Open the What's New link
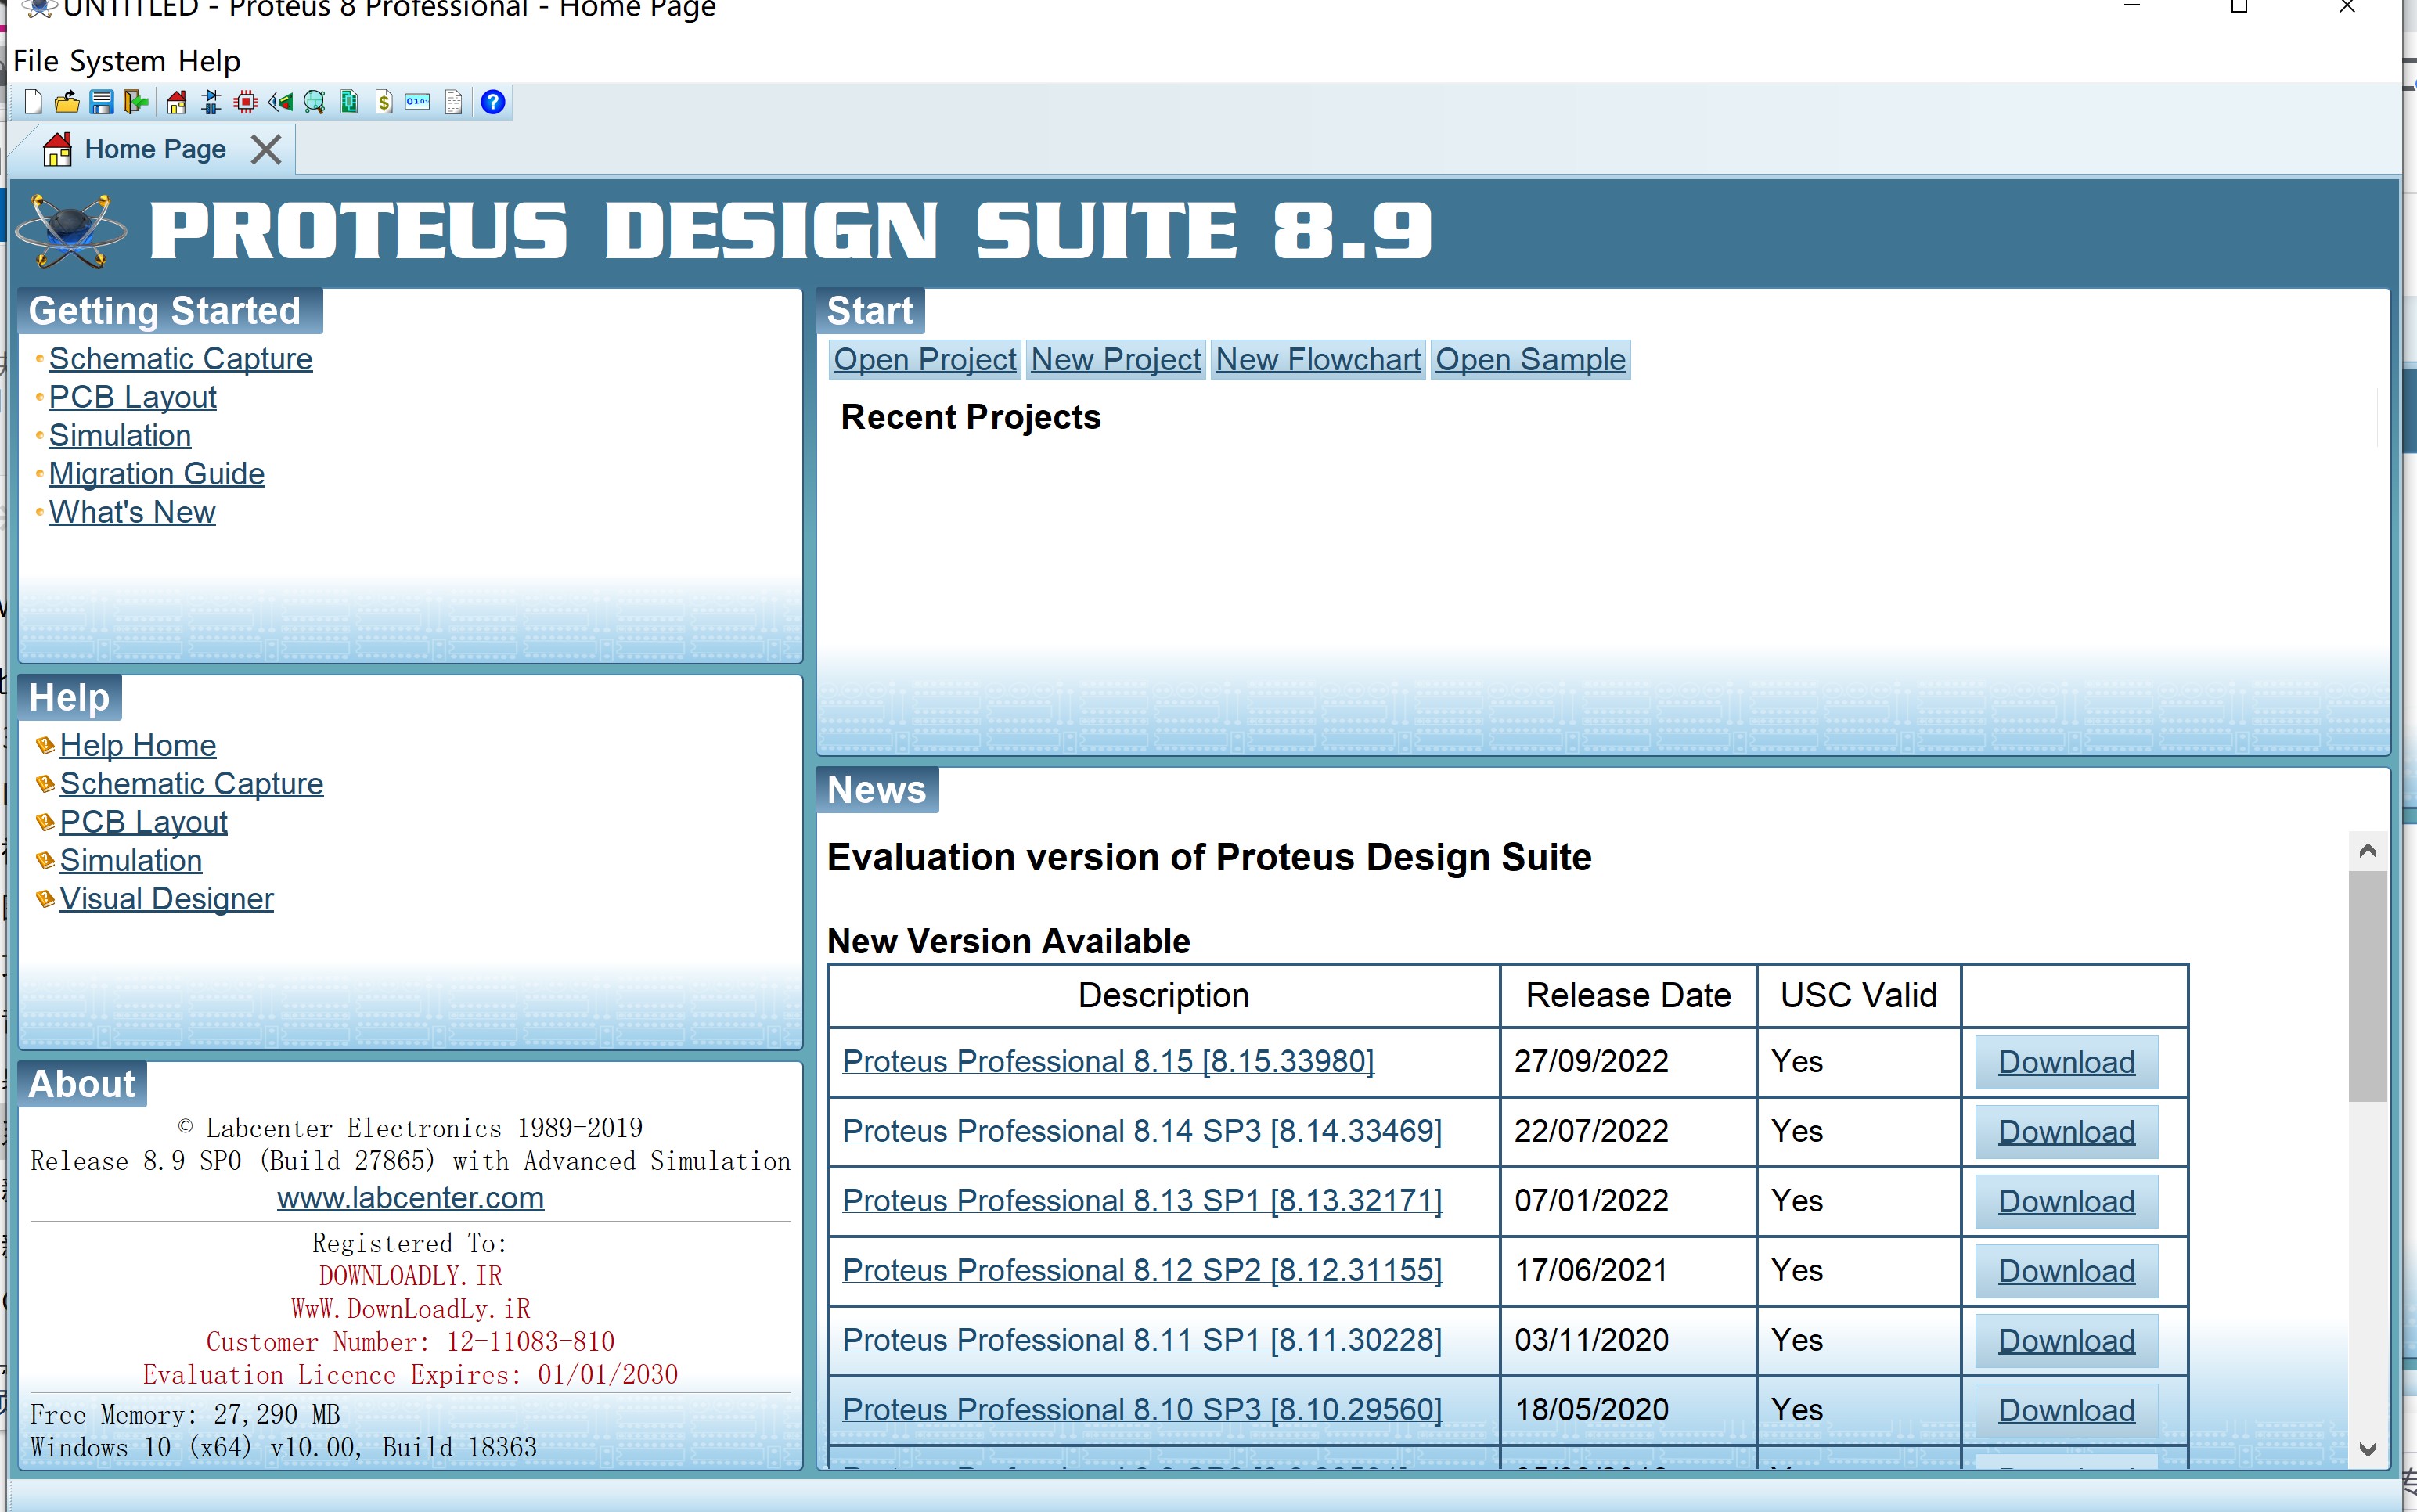This screenshot has height=1512, width=2417. tap(132, 512)
